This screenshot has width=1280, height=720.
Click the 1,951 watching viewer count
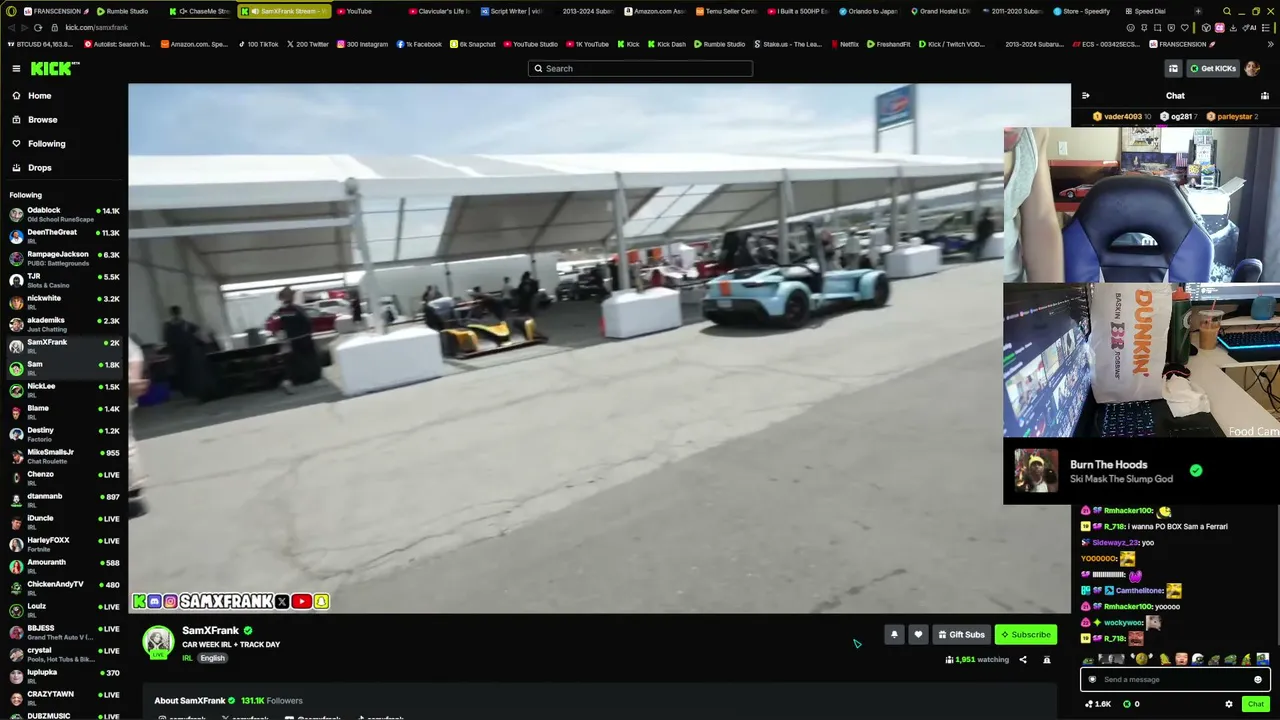click(976, 660)
